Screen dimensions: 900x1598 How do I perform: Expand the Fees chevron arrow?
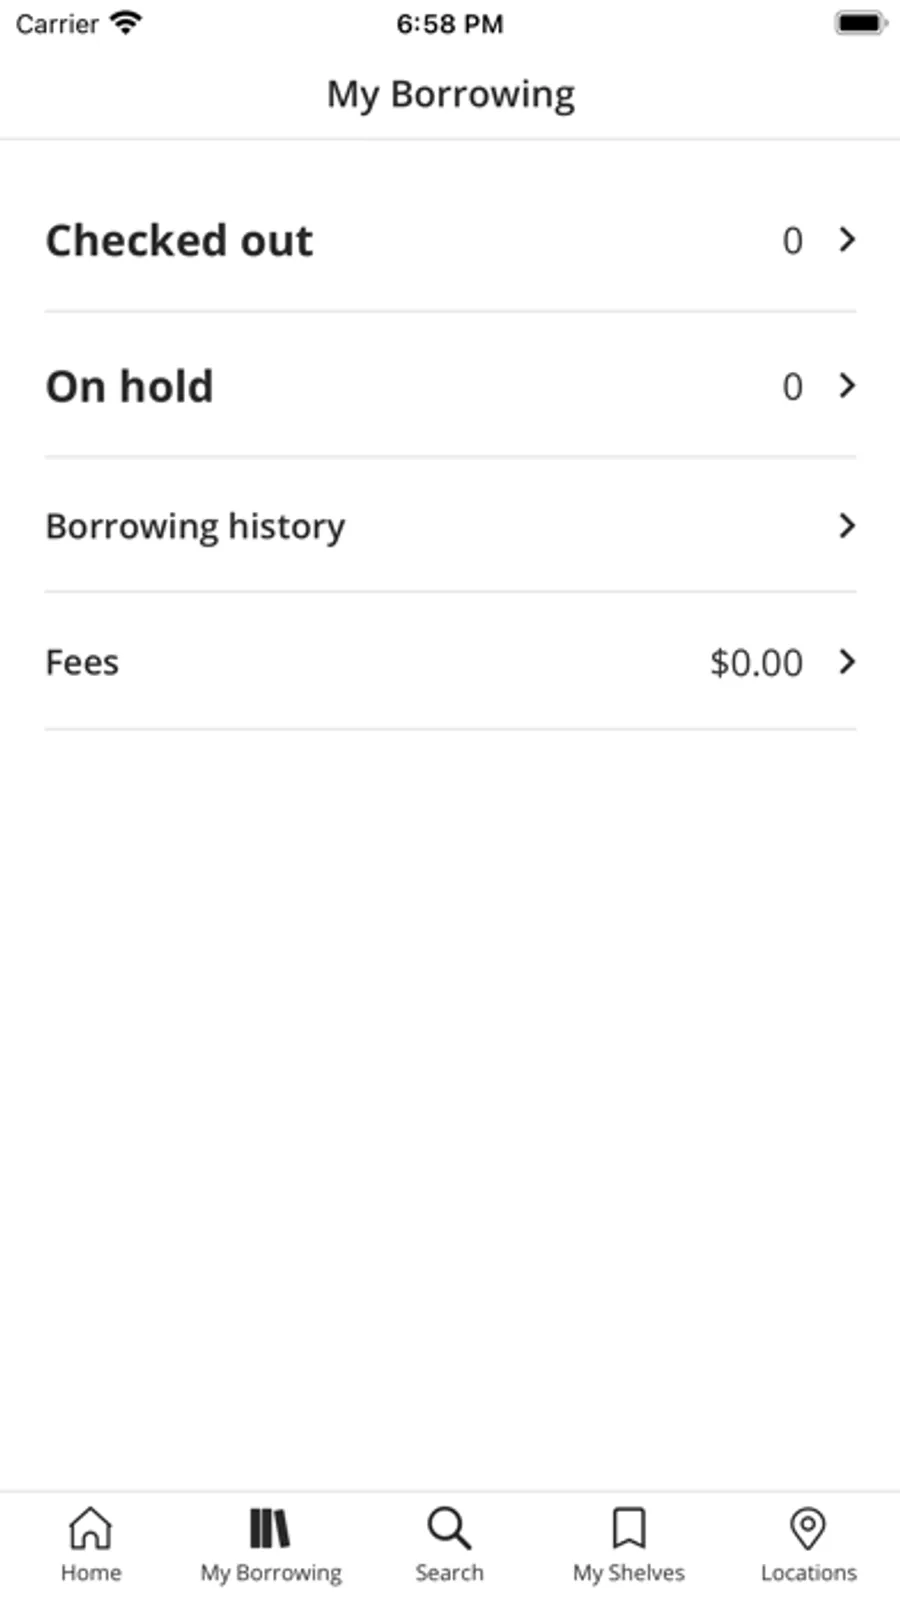847,662
